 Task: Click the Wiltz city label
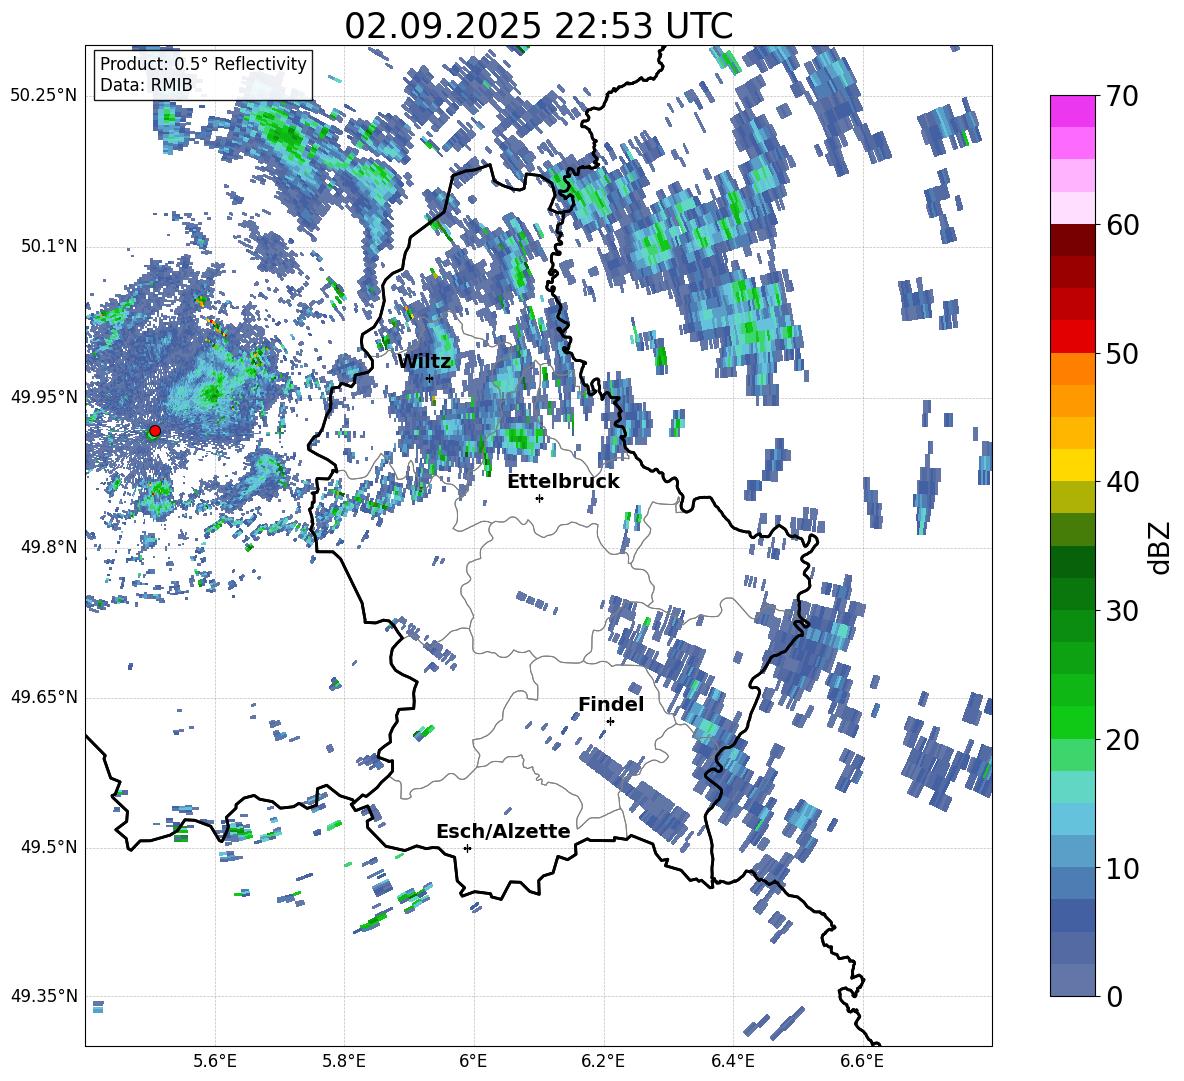click(x=424, y=361)
